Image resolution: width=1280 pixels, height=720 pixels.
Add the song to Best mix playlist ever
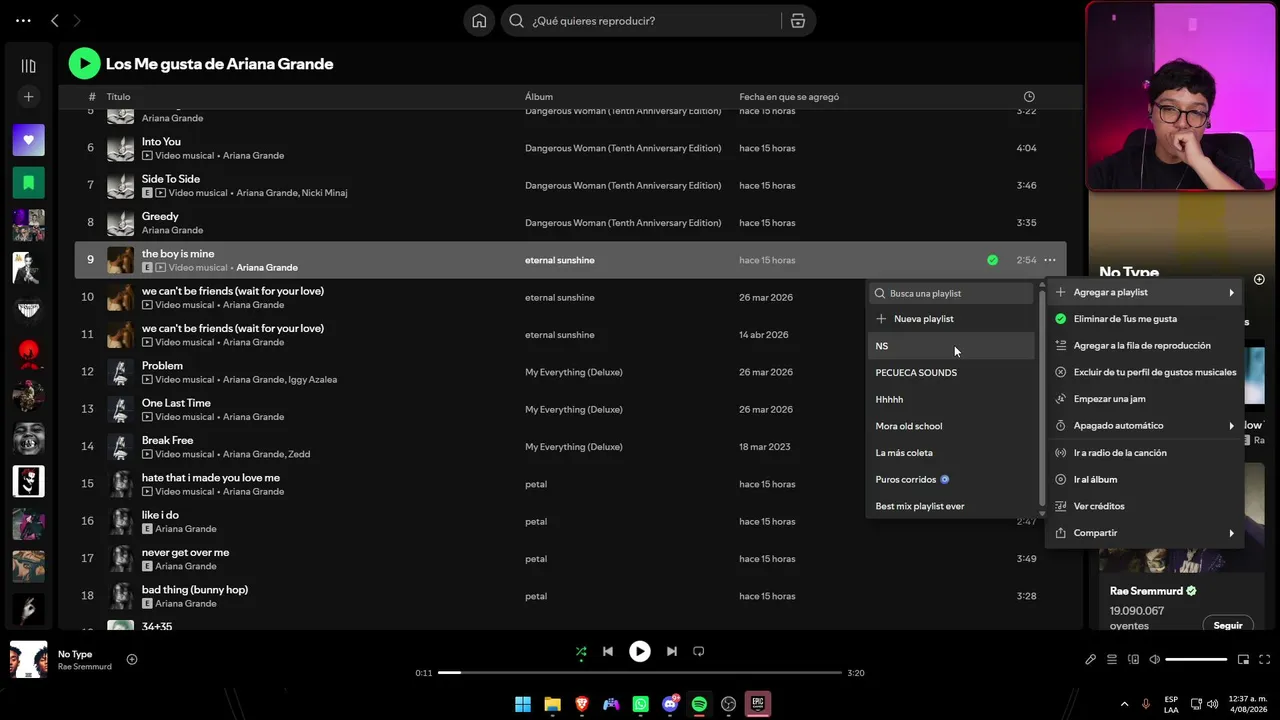point(951,506)
